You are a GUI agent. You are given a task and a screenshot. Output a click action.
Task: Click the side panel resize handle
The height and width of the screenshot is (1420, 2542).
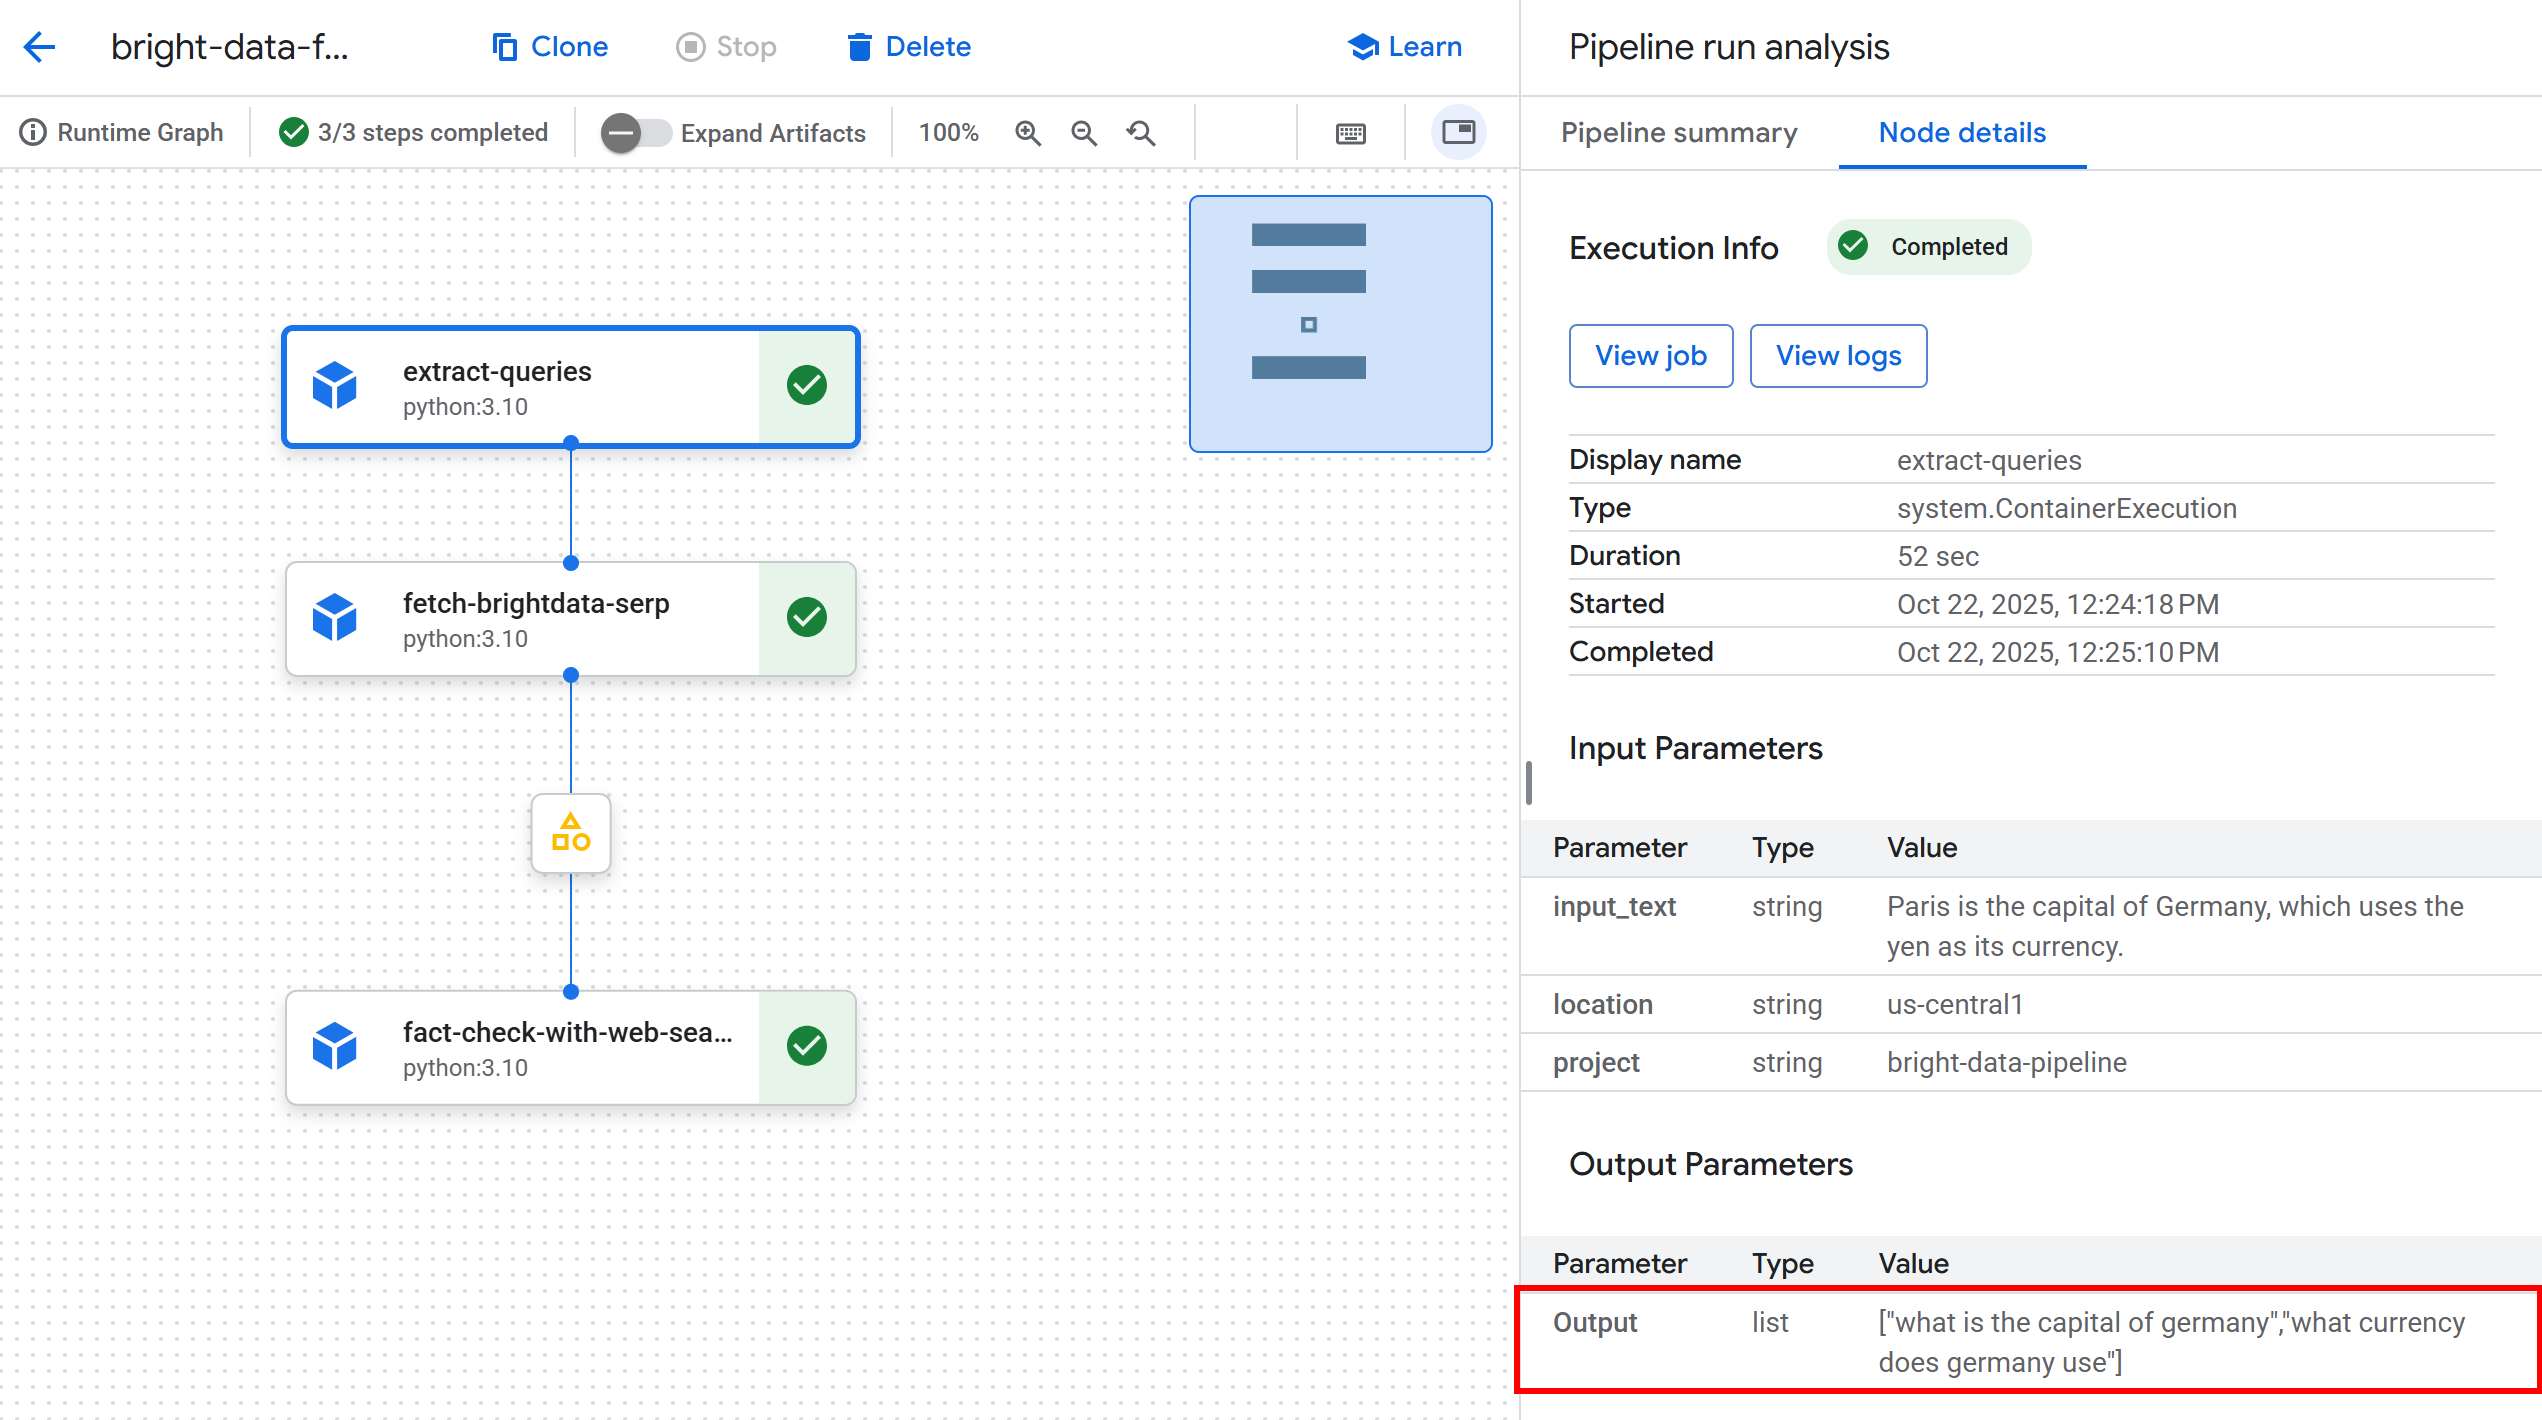point(1528,783)
